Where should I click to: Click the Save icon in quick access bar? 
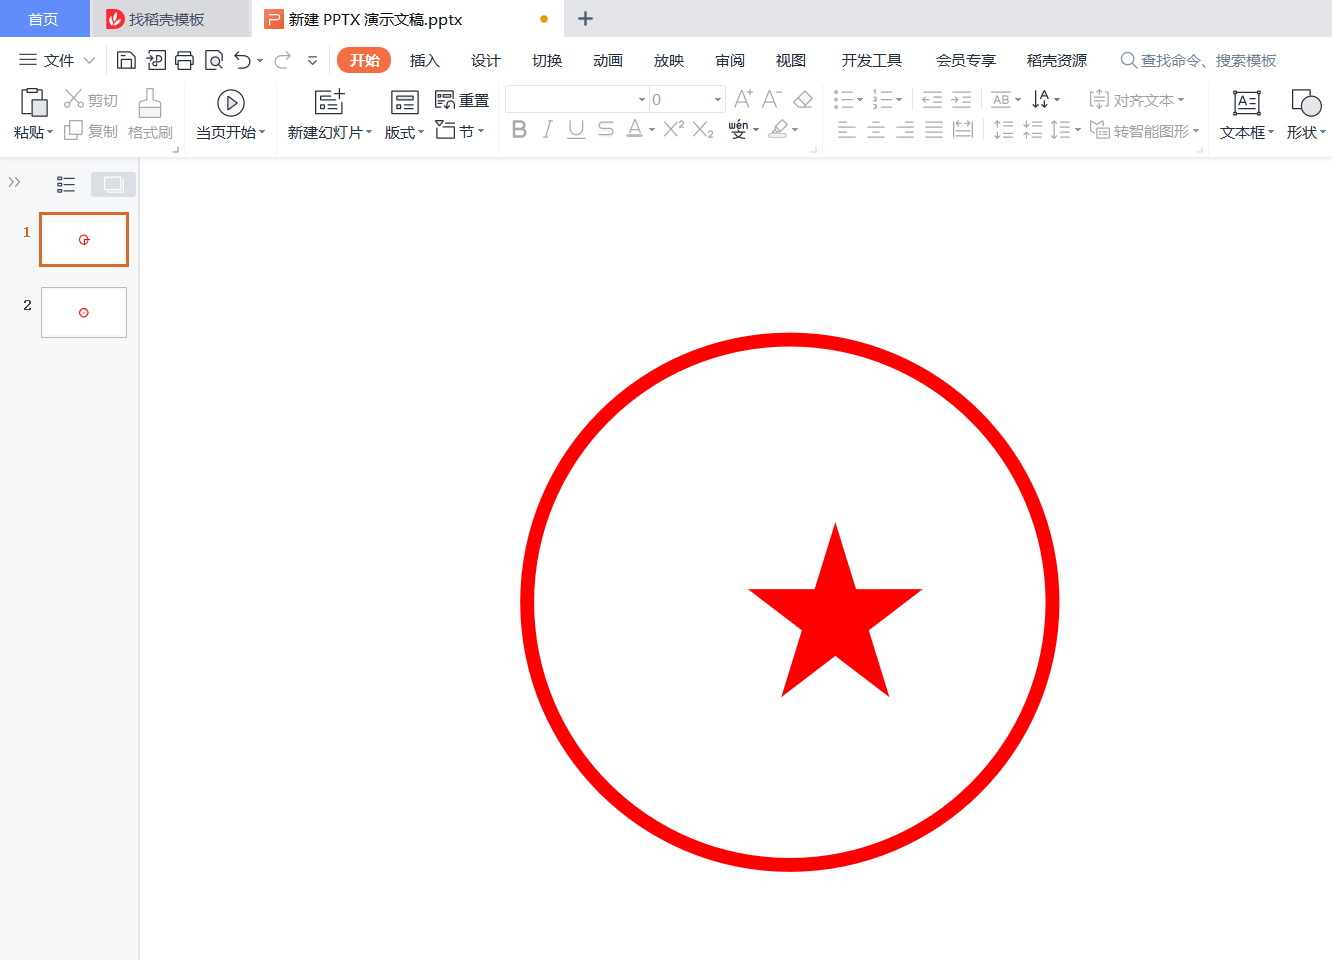pyautogui.click(x=126, y=60)
